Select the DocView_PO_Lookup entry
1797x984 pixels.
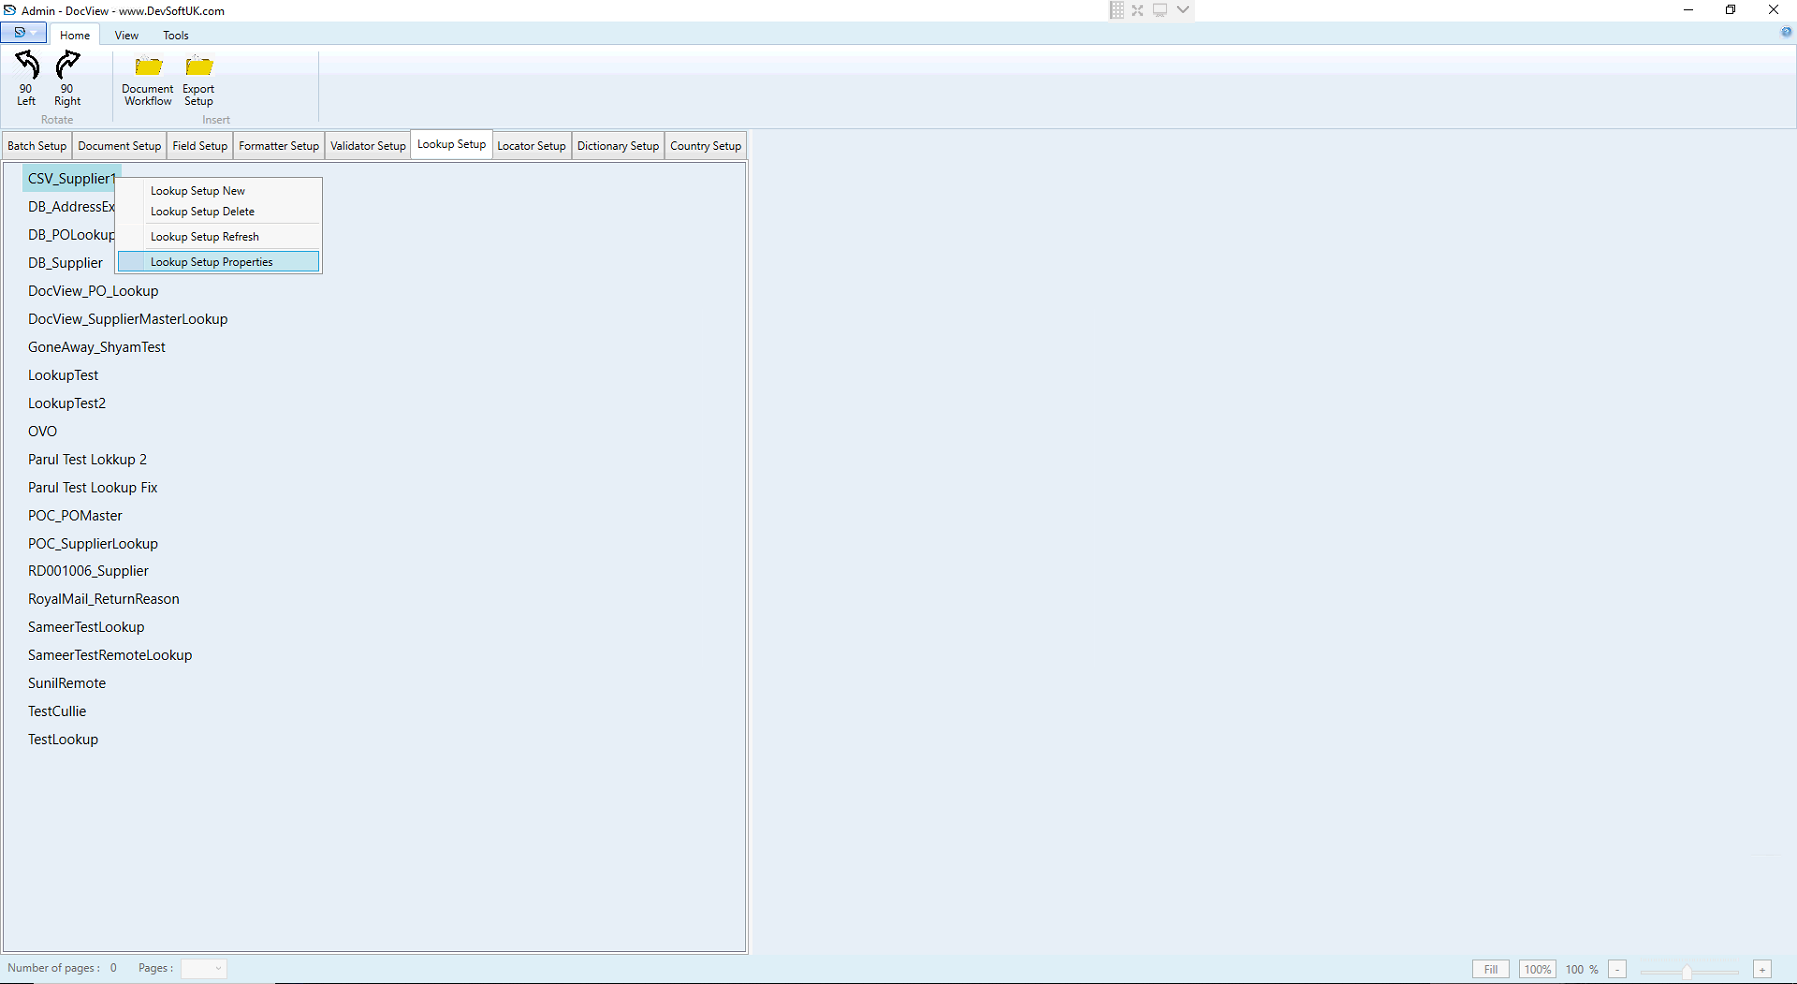pos(93,291)
